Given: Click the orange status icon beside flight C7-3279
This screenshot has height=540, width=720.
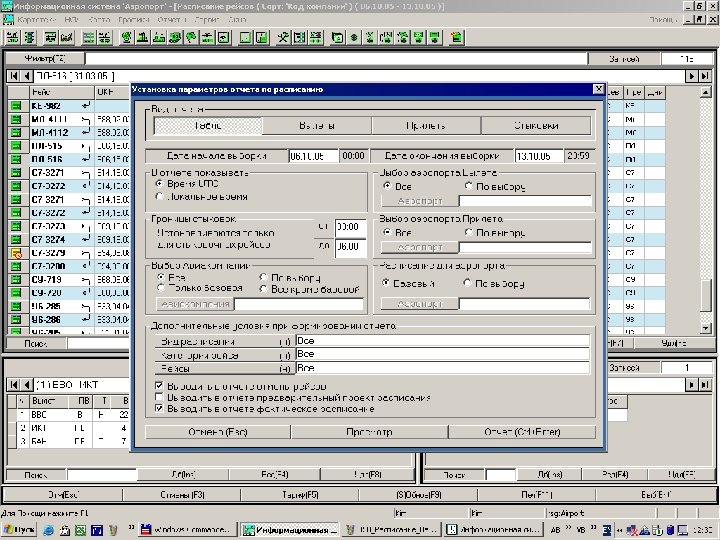Looking at the screenshot, I should tap(16, 254).
